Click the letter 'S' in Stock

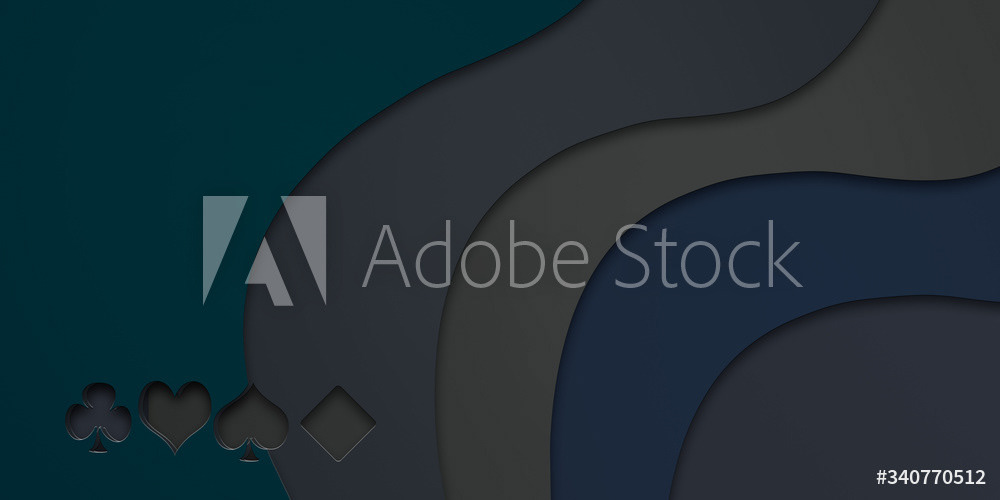pyautogui.click(x=635, y=256)
